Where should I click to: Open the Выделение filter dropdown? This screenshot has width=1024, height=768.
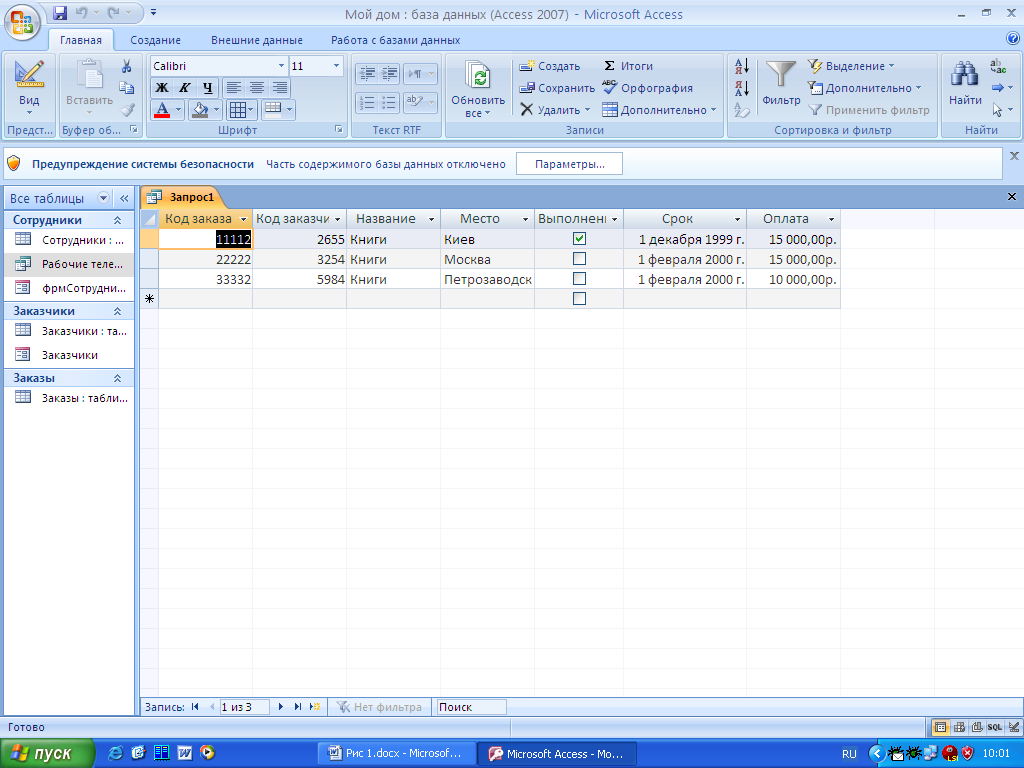pos(851,66)
